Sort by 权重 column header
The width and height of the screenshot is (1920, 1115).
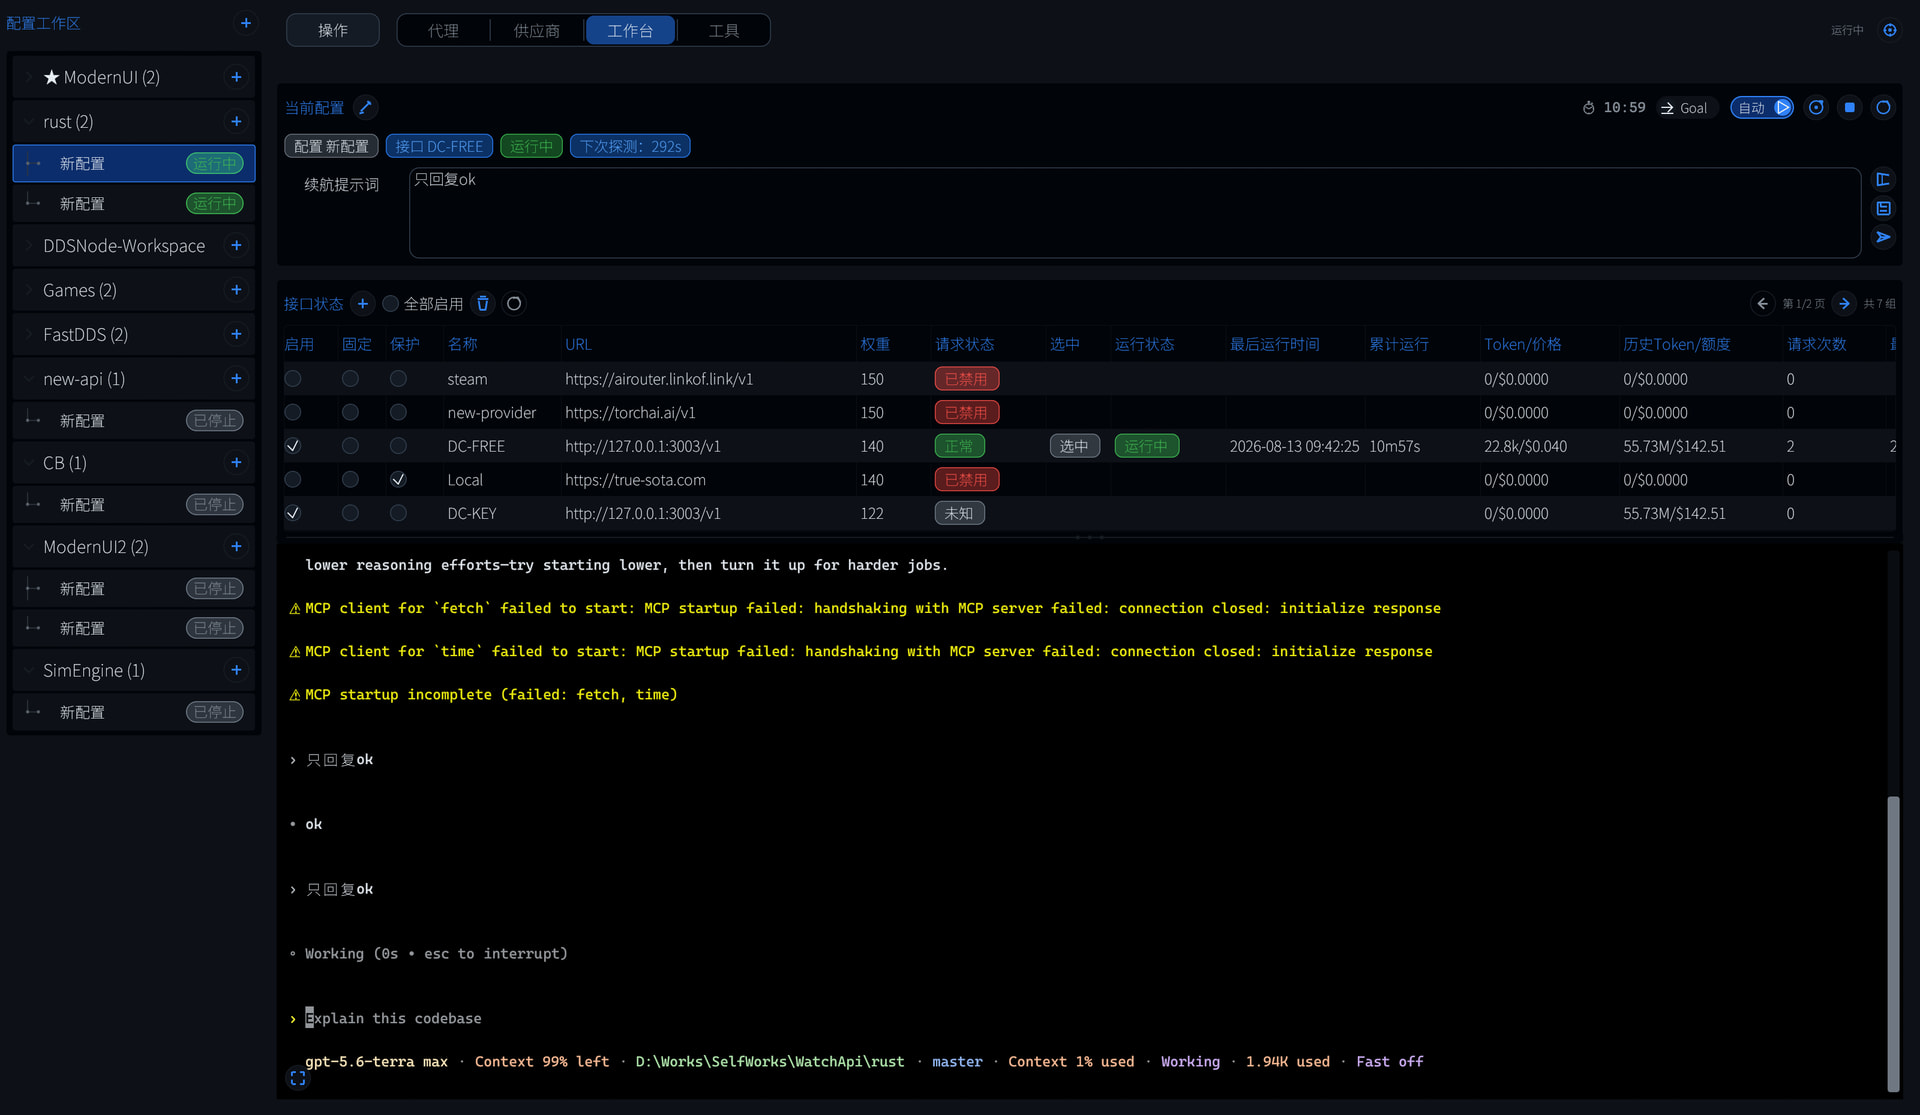[x=875, y=344]
